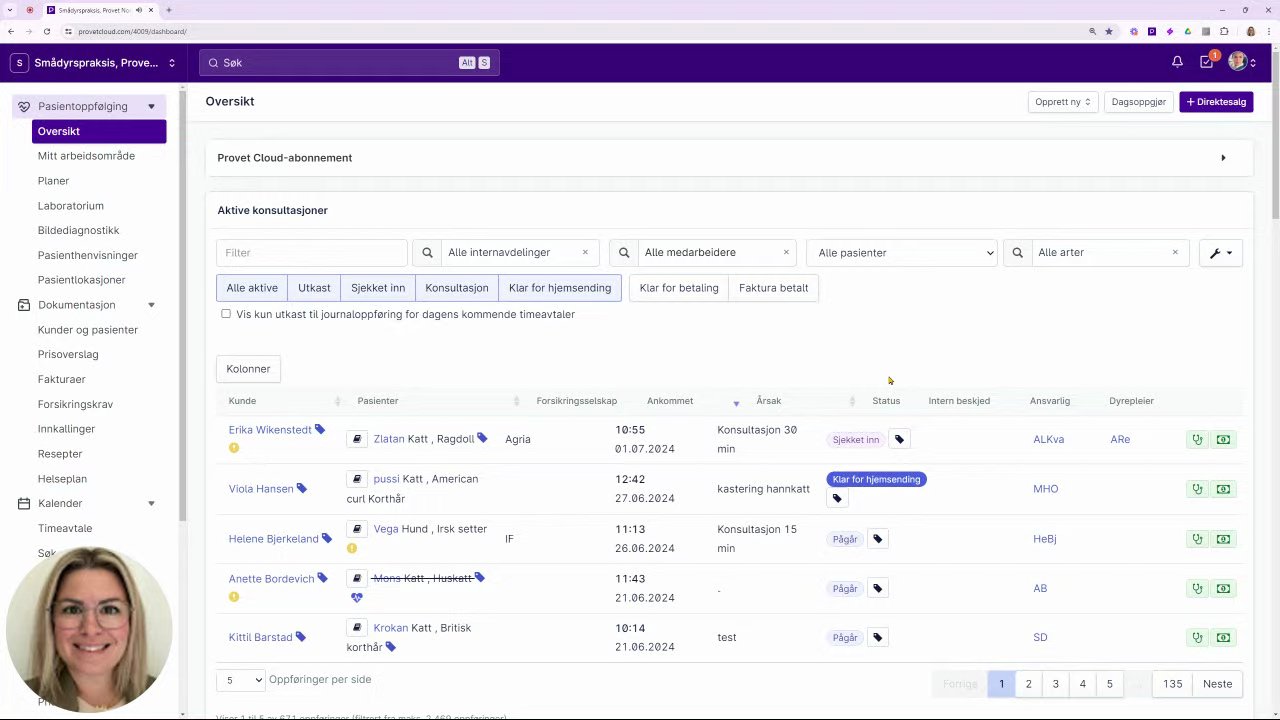Image resolution: width=1280 pixels, height=720 pixels.
Task: Open the payment icon for Viola Hansen
Action: pos(1223,489)
